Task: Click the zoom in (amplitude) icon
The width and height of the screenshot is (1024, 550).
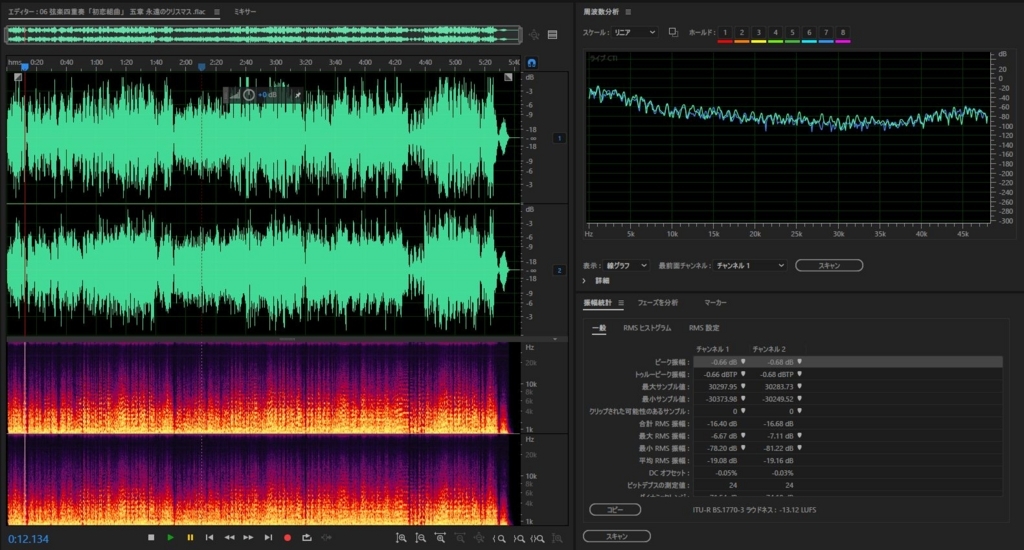Action: point(401,538)
